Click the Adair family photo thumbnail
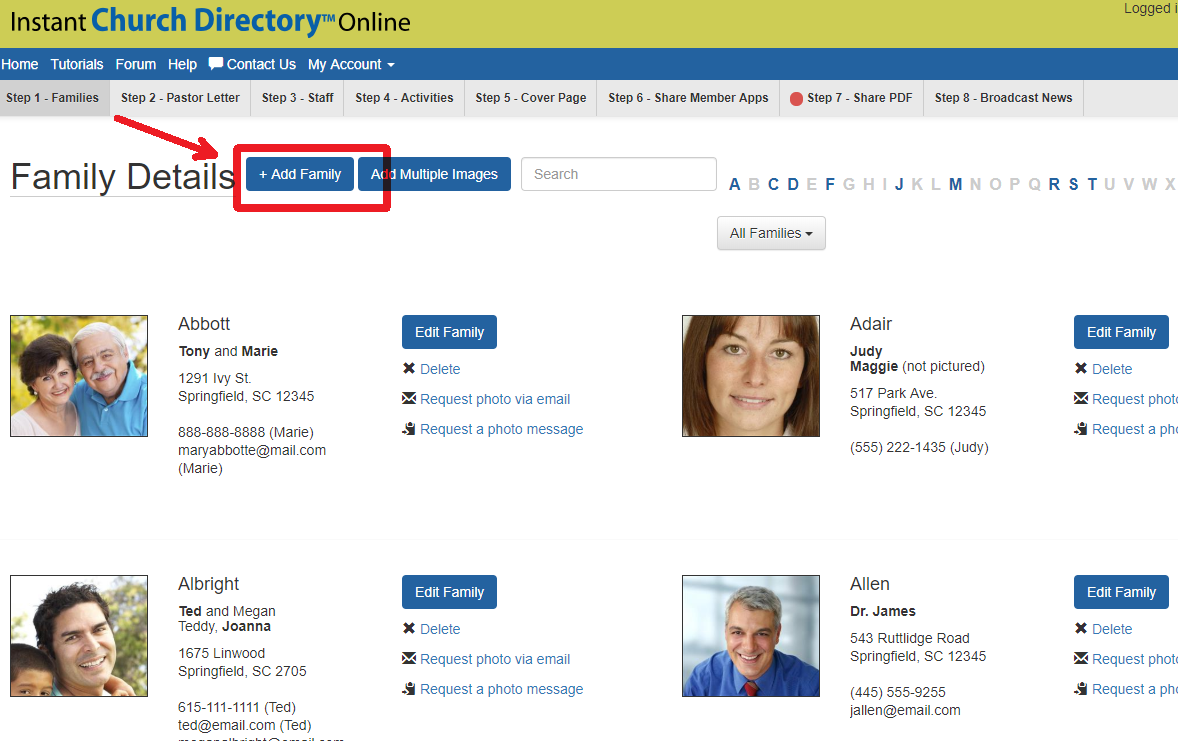The height and width of the screenshot is (741, 1178). click(x=751, y=376)
